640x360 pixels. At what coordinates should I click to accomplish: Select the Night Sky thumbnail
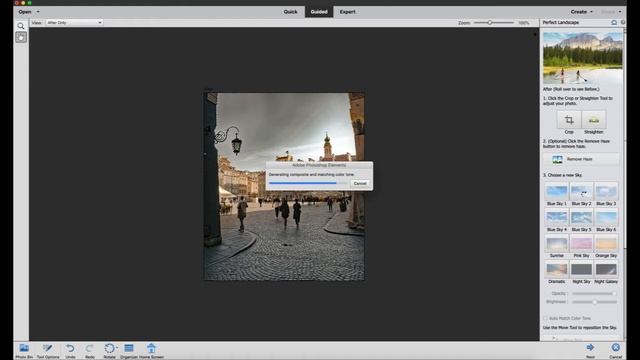(582, 270)
